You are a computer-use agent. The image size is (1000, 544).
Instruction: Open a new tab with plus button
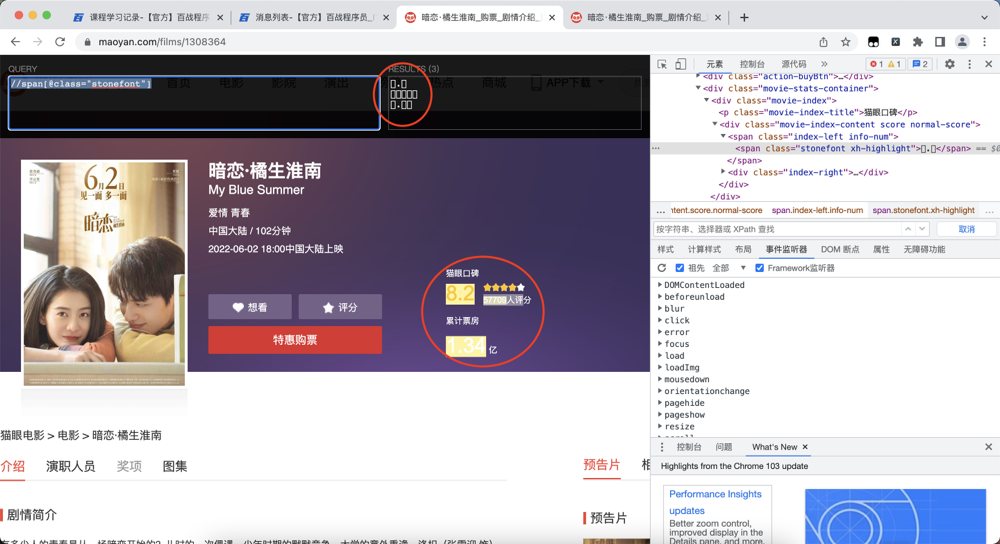[744, 18]
